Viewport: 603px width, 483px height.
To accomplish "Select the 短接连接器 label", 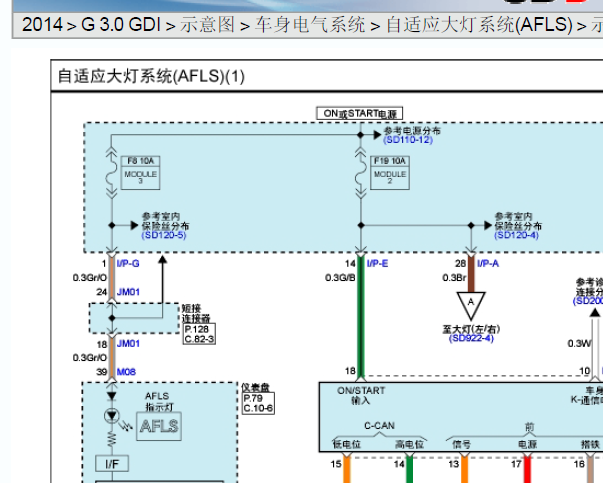I will coord(196,313).
